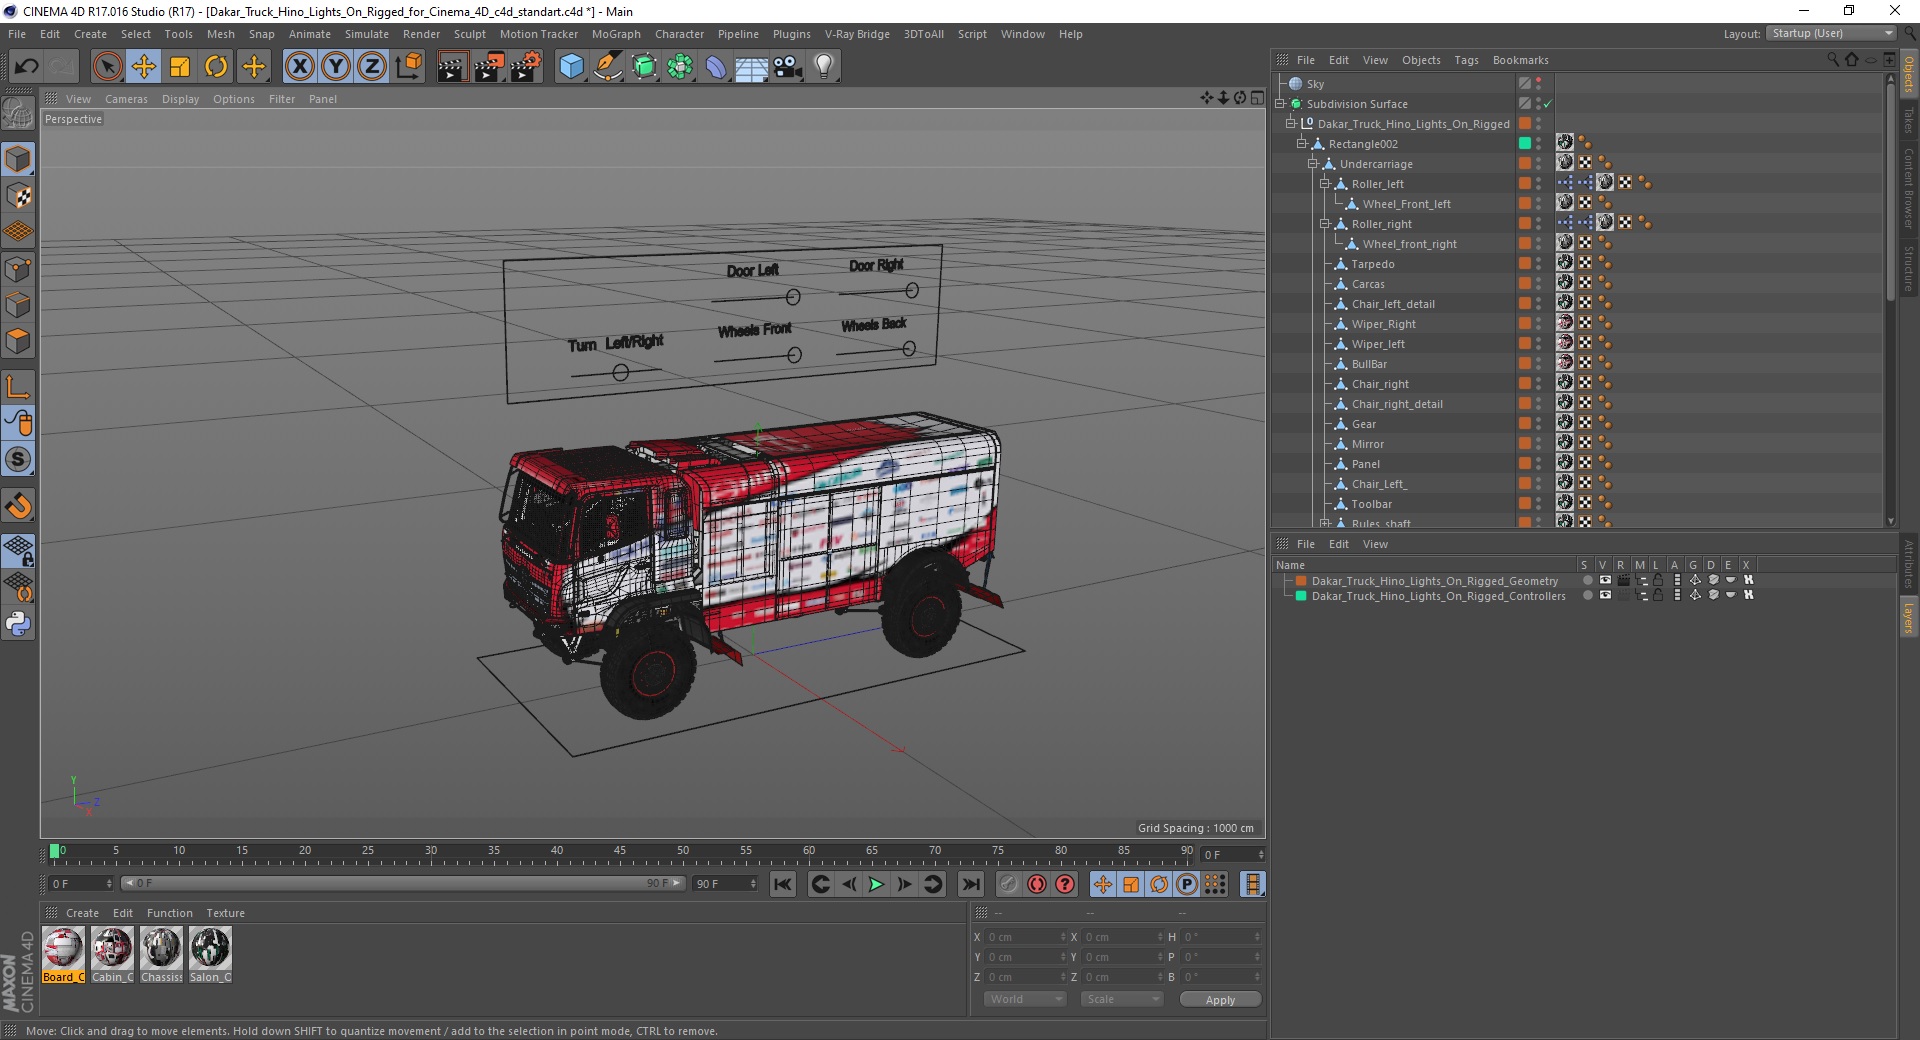The width and height of the screenshot is (1920, 1040).
Task: Select the Live Selection tool
Action: click(x=107, y=67)
